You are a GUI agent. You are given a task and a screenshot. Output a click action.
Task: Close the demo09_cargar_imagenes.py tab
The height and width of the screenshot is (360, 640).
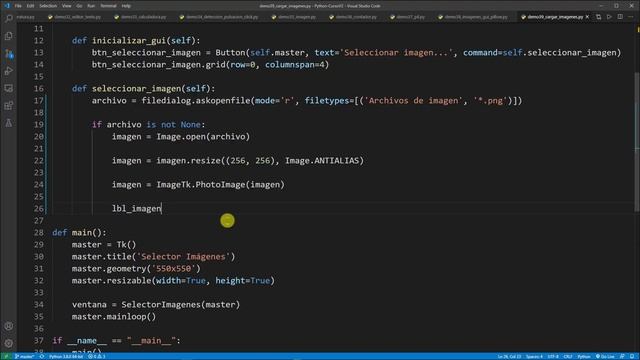[587, 17]
